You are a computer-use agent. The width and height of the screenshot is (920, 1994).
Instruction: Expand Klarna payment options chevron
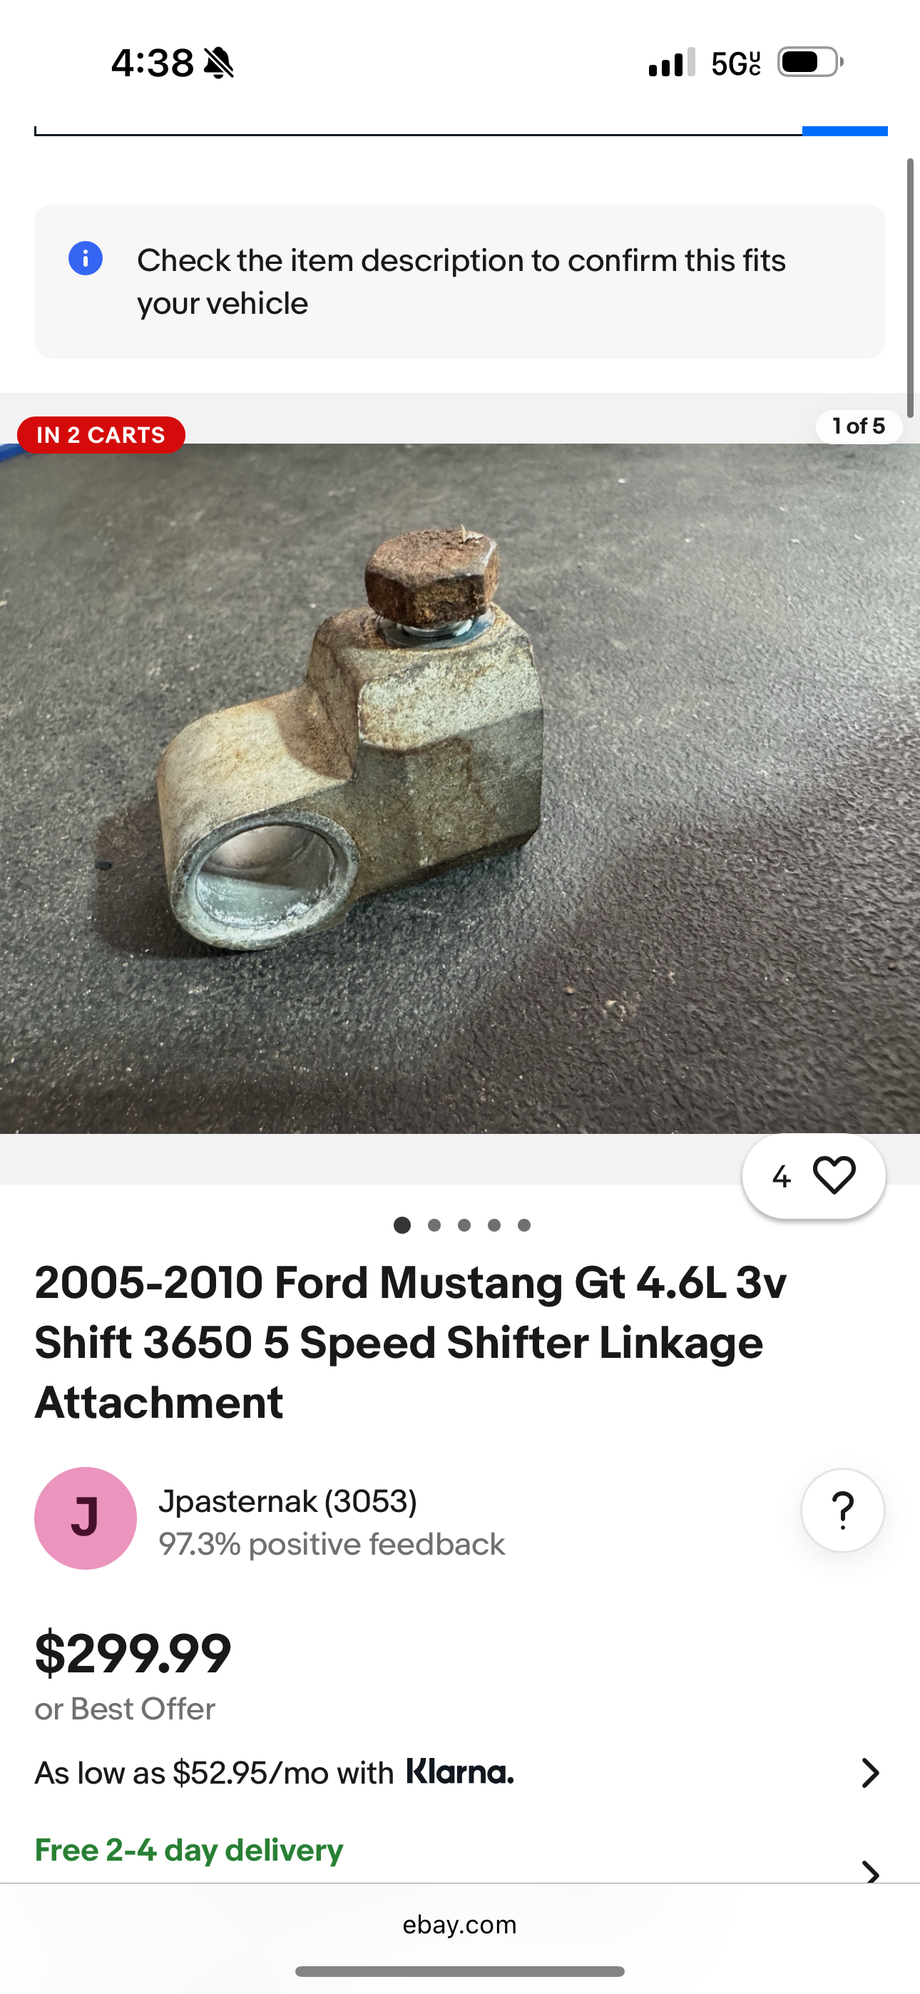point(870,1773)
